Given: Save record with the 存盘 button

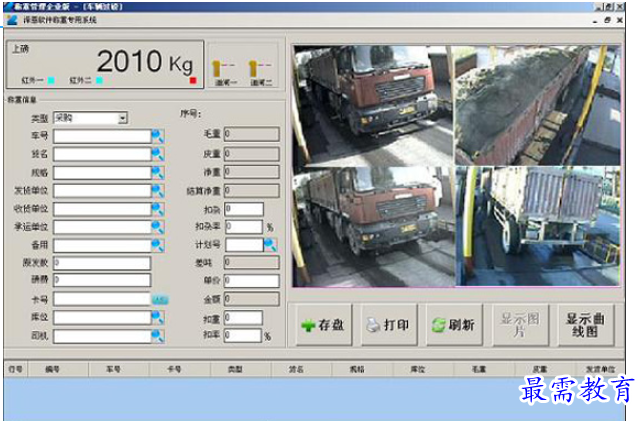Looking at the screenshot, I should pos(324,325).
